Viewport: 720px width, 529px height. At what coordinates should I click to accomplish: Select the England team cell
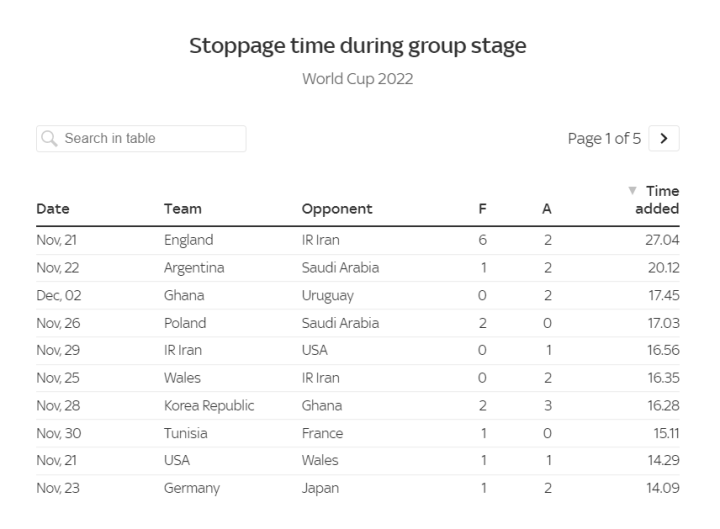click(x=189, y=241)
